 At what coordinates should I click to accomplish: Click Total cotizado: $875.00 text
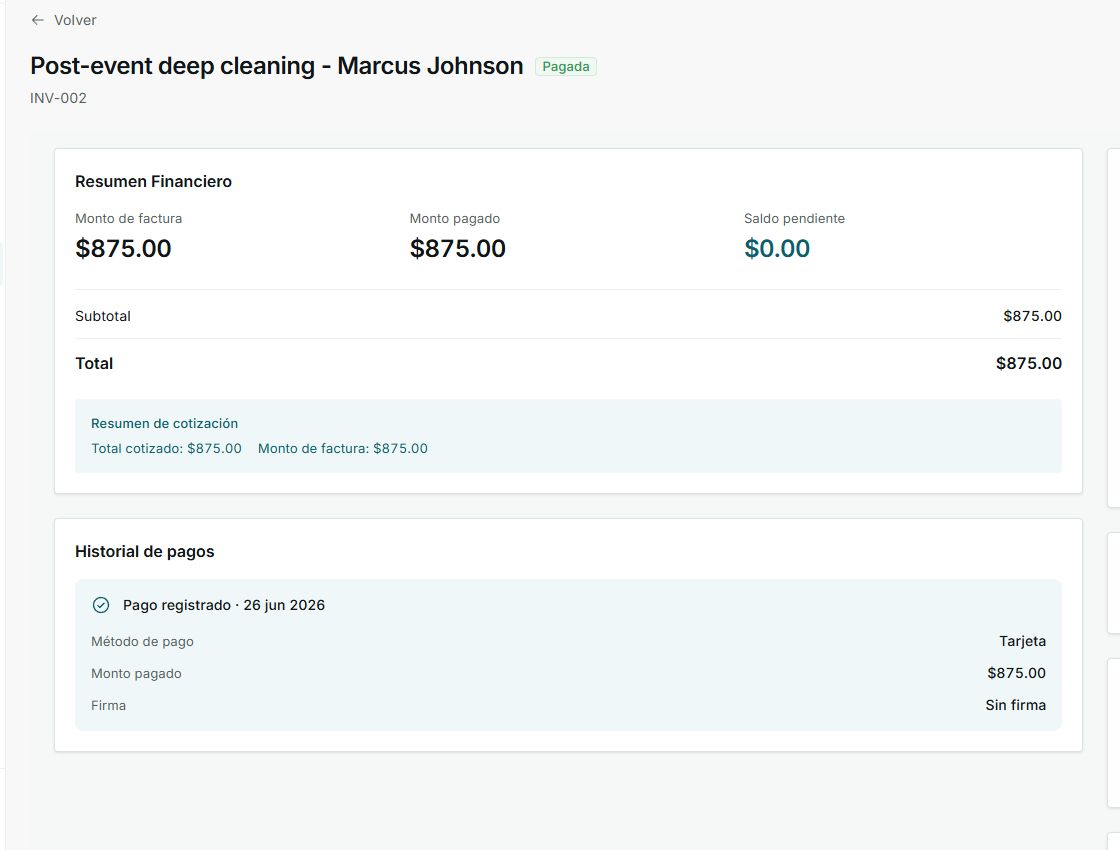pos(166,449)
